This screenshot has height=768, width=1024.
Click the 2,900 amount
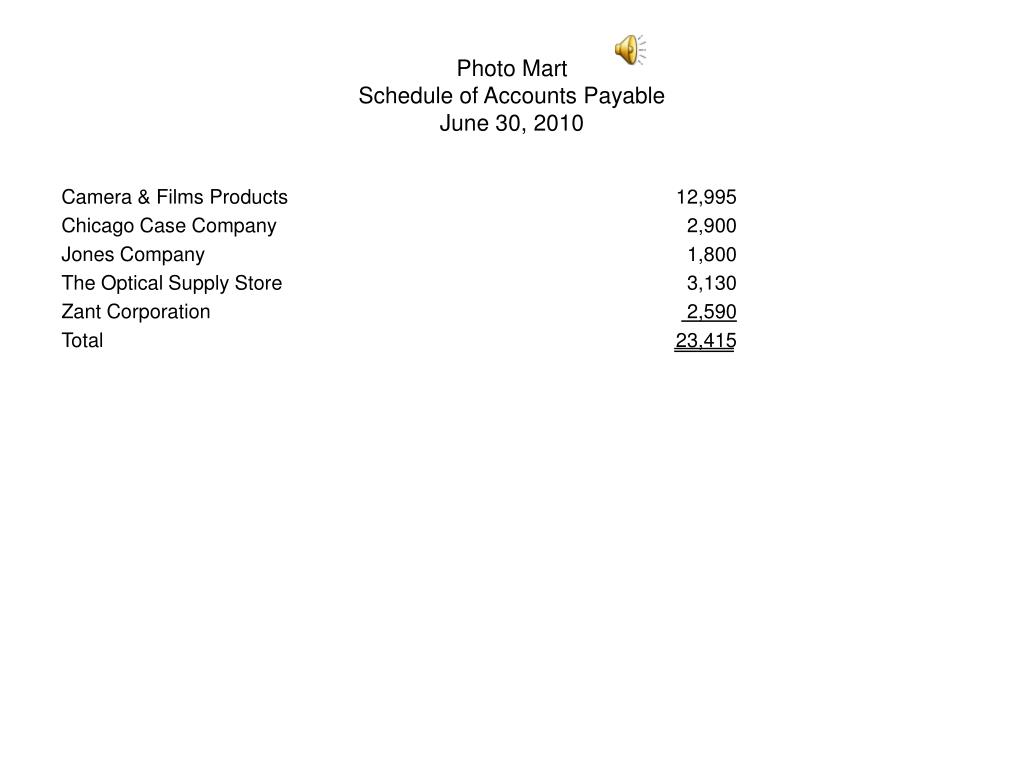[x=711, y=226]
